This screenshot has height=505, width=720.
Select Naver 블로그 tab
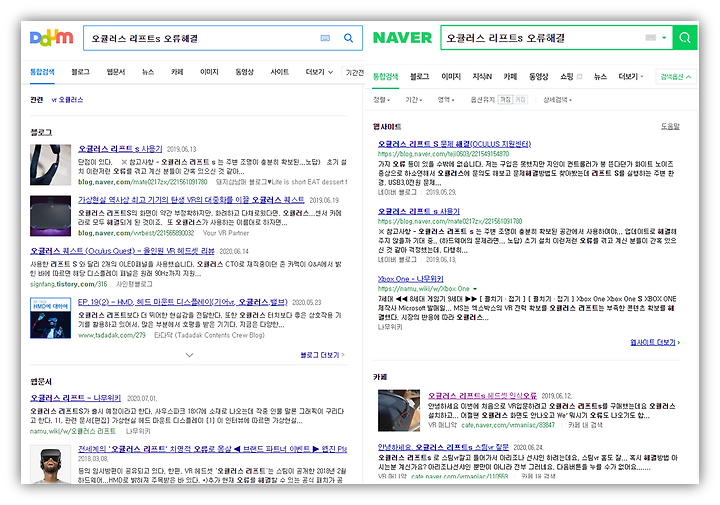tap(419, 77)
